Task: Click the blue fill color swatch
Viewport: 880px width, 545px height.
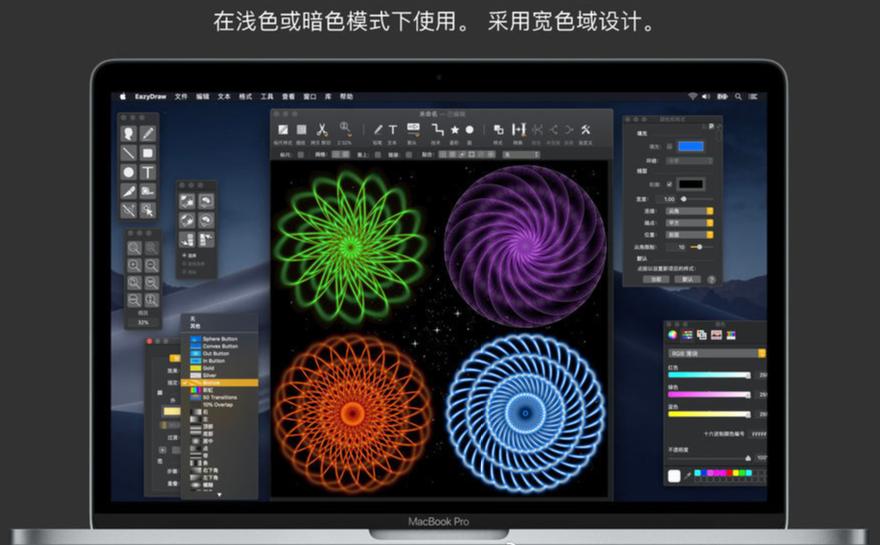Action: coord(691,146)
